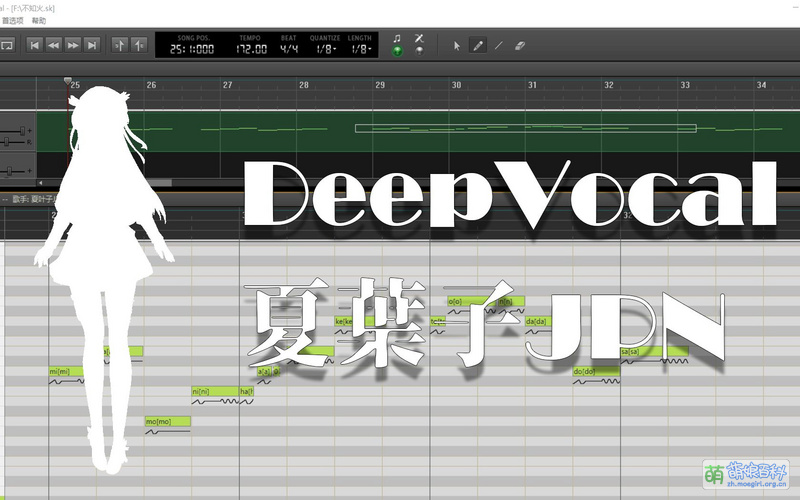The image size is (800, 500).
Task: Click the Tempo 172.00 field
Action: point(252,49)
